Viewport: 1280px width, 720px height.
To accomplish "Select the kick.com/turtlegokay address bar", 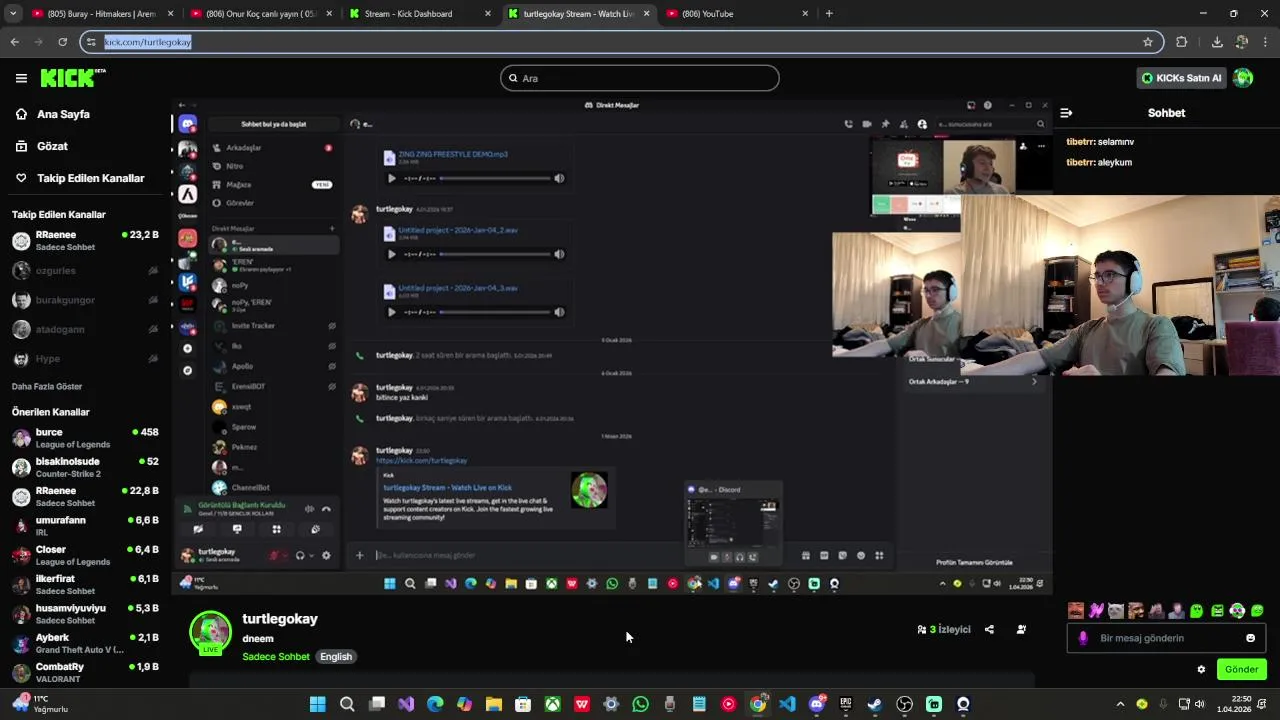I will pyautogui.click(x=620, y=42).
